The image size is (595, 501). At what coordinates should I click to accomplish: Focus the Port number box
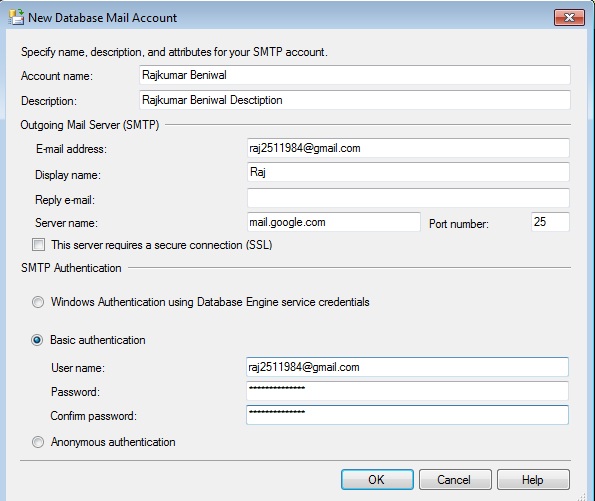click(x=550, y=222)
